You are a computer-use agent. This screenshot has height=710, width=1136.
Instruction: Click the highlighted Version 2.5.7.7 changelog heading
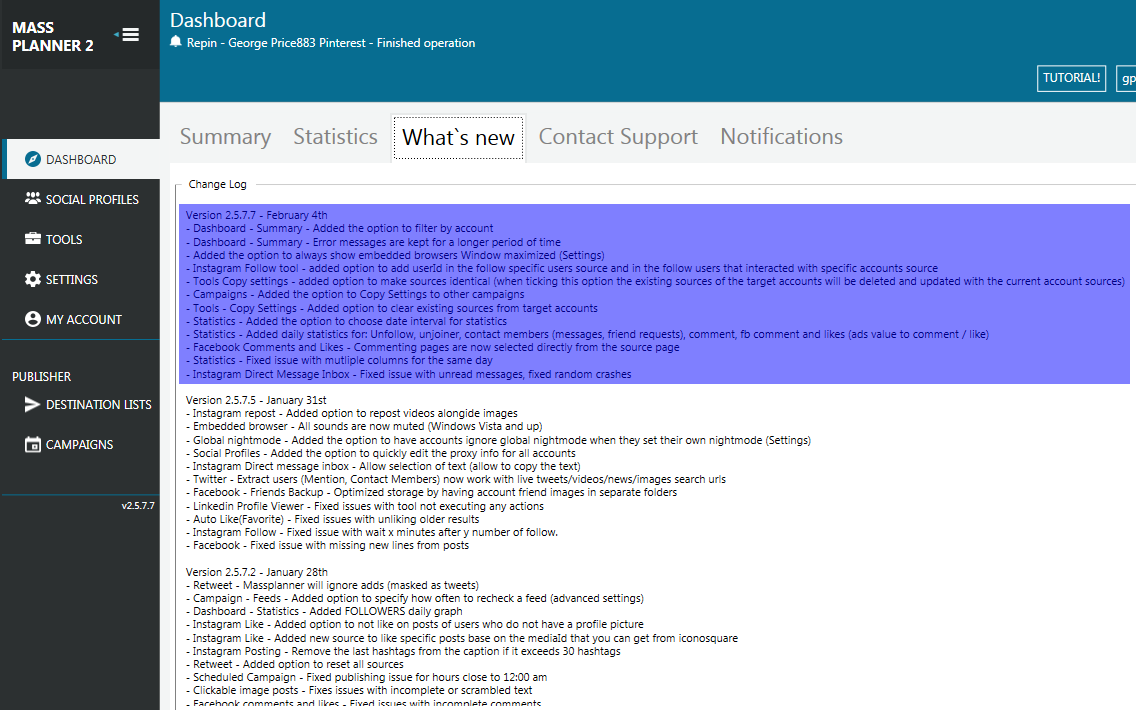(256, 215)
